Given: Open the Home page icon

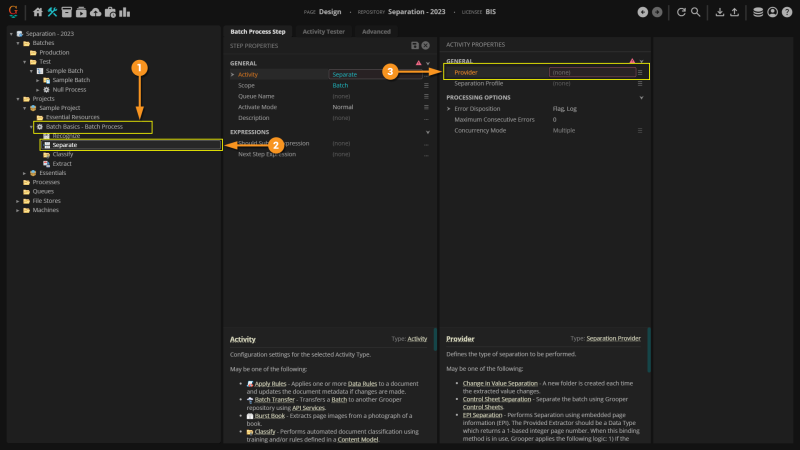Looking at the screenshot, I should 38,12.
